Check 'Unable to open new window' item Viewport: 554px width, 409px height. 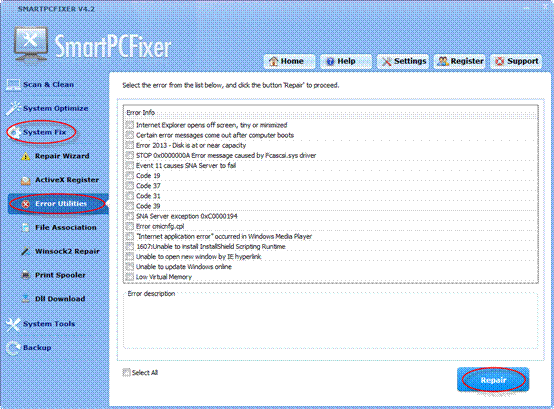coord(130,256)
